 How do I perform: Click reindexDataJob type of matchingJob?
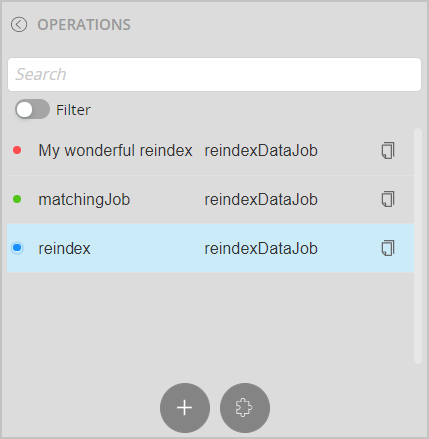pyautogui.click(x=261, y=200)
